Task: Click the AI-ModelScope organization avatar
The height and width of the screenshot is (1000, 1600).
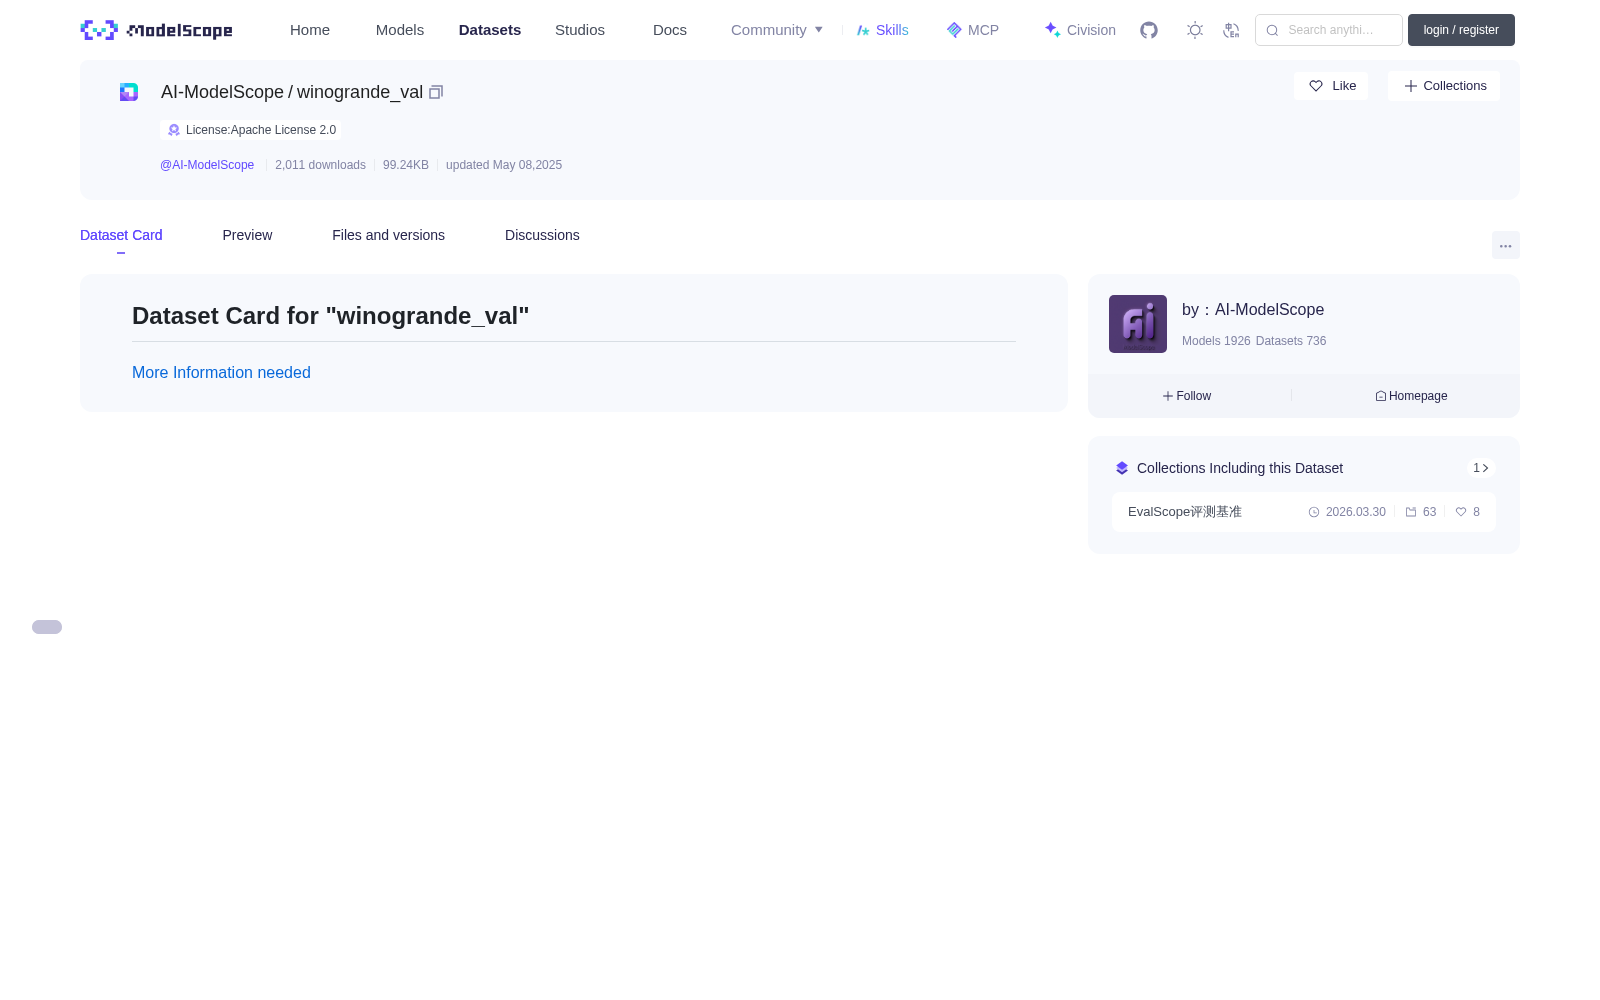Action: [1138, 324]
